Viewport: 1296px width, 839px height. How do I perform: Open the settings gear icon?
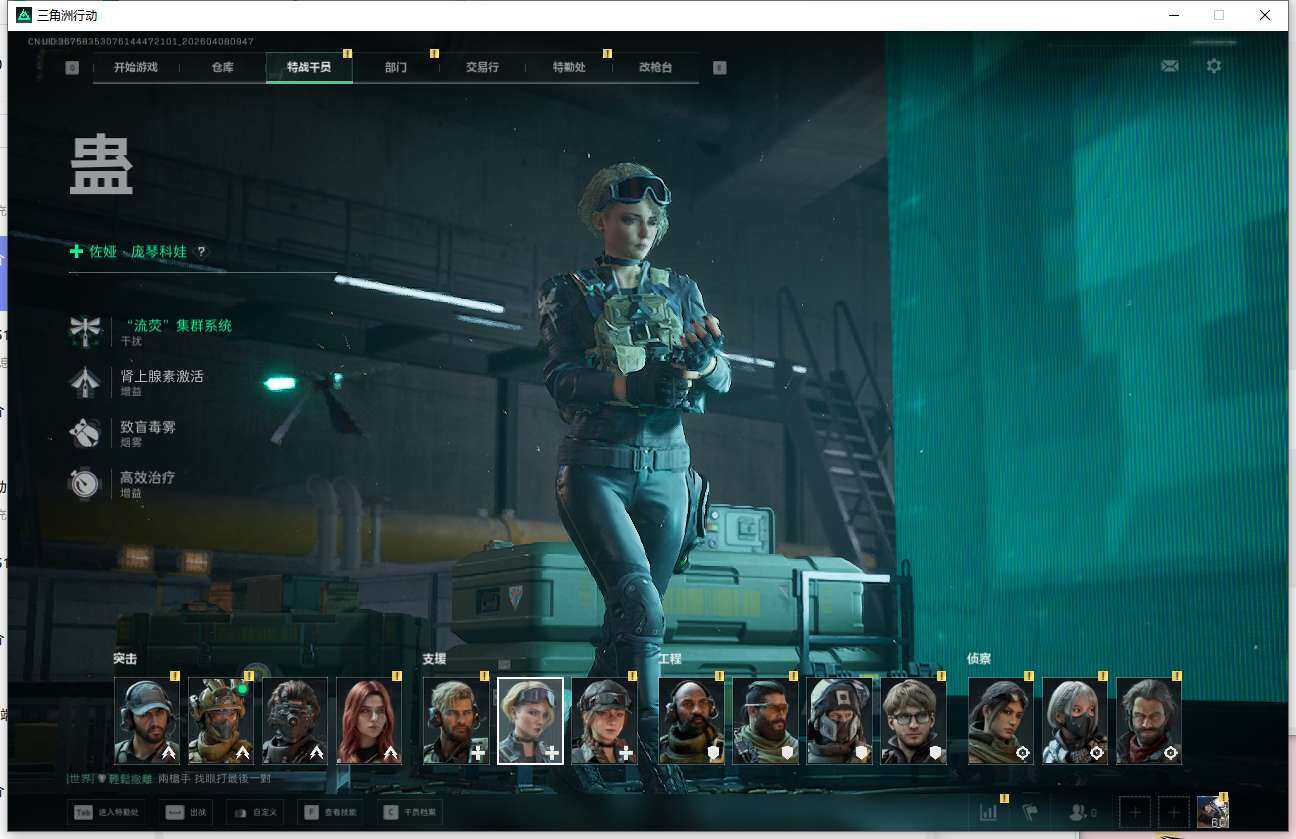[1213, 66]
